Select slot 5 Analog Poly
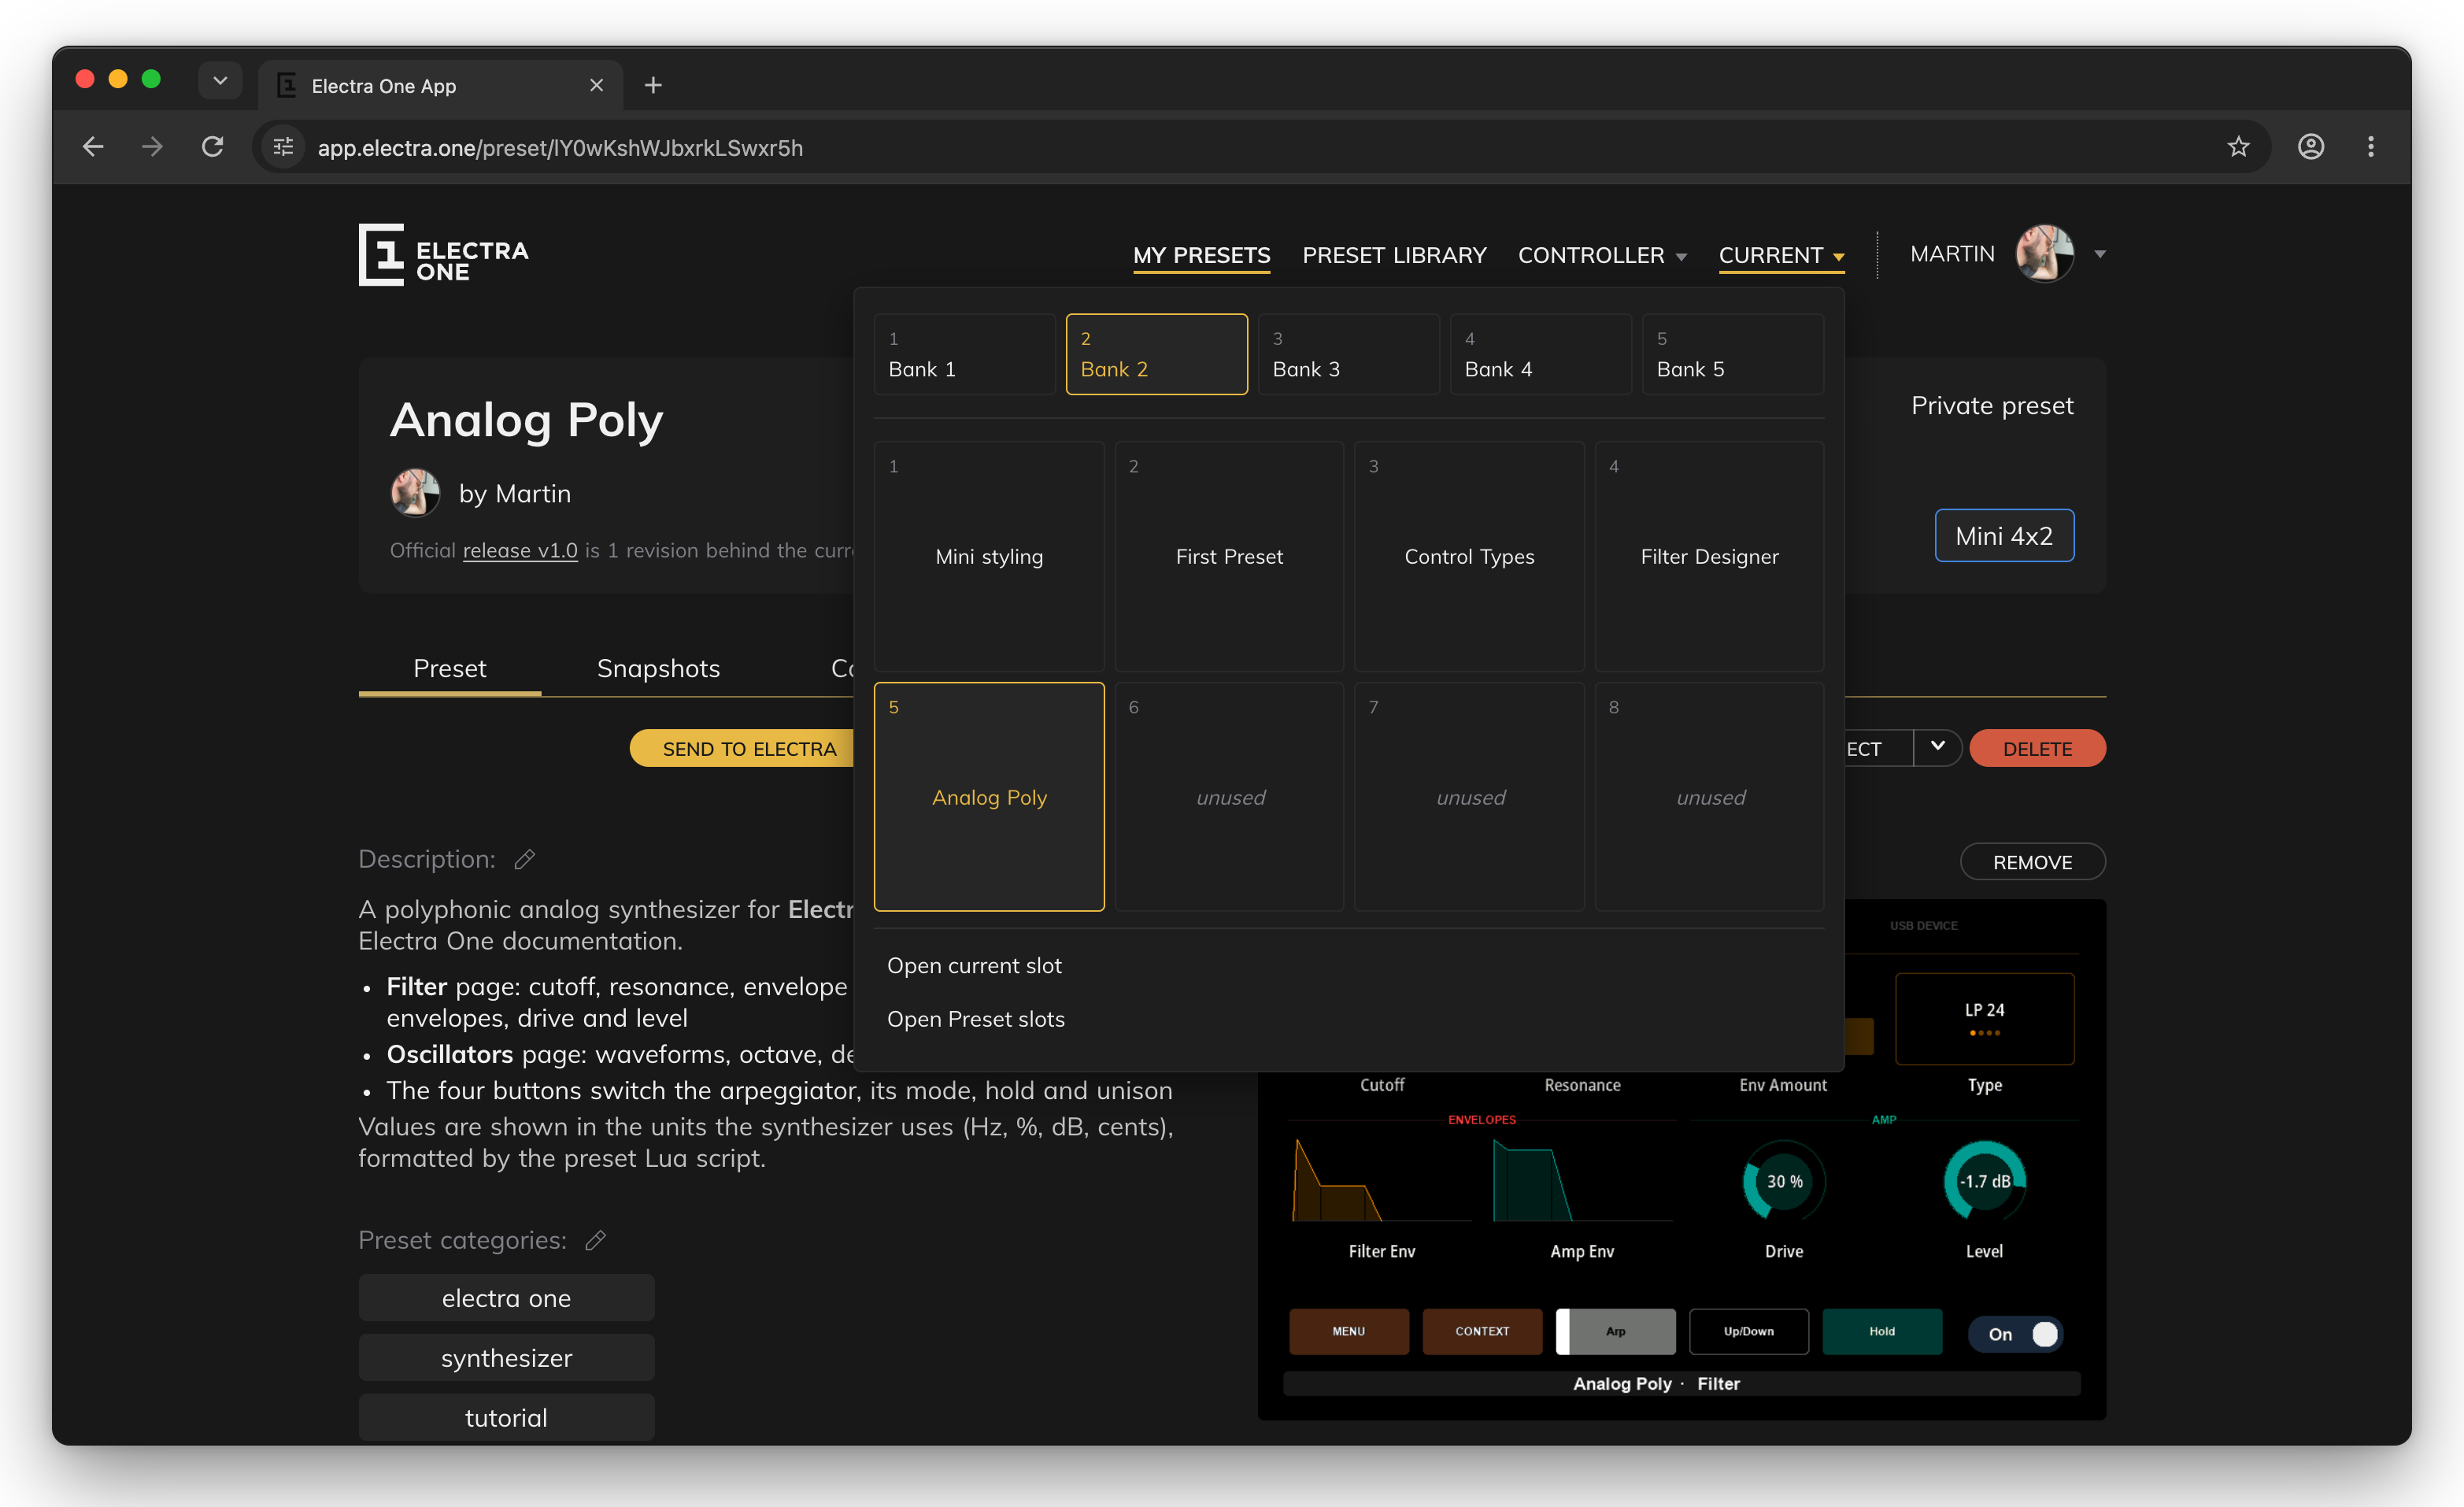This screenshot has width=2464, height=1507. [x=989, y=797]
